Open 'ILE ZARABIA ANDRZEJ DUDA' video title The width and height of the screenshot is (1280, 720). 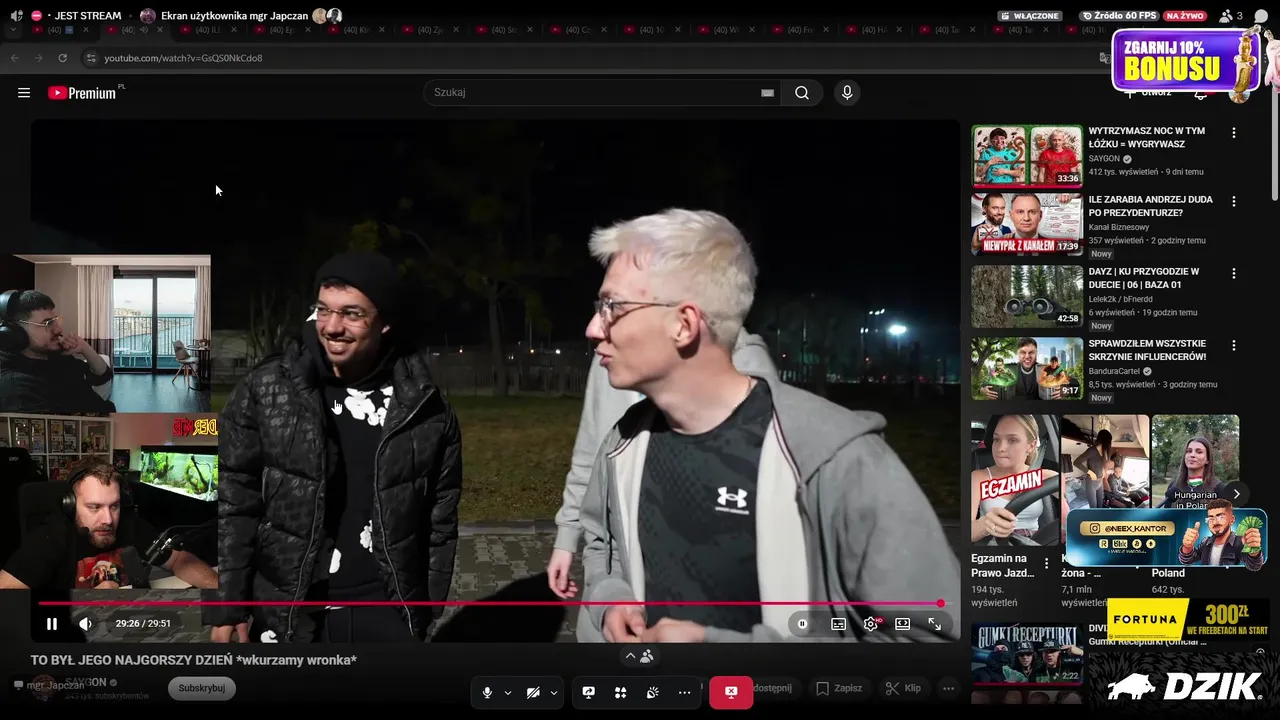point(1150,206)
